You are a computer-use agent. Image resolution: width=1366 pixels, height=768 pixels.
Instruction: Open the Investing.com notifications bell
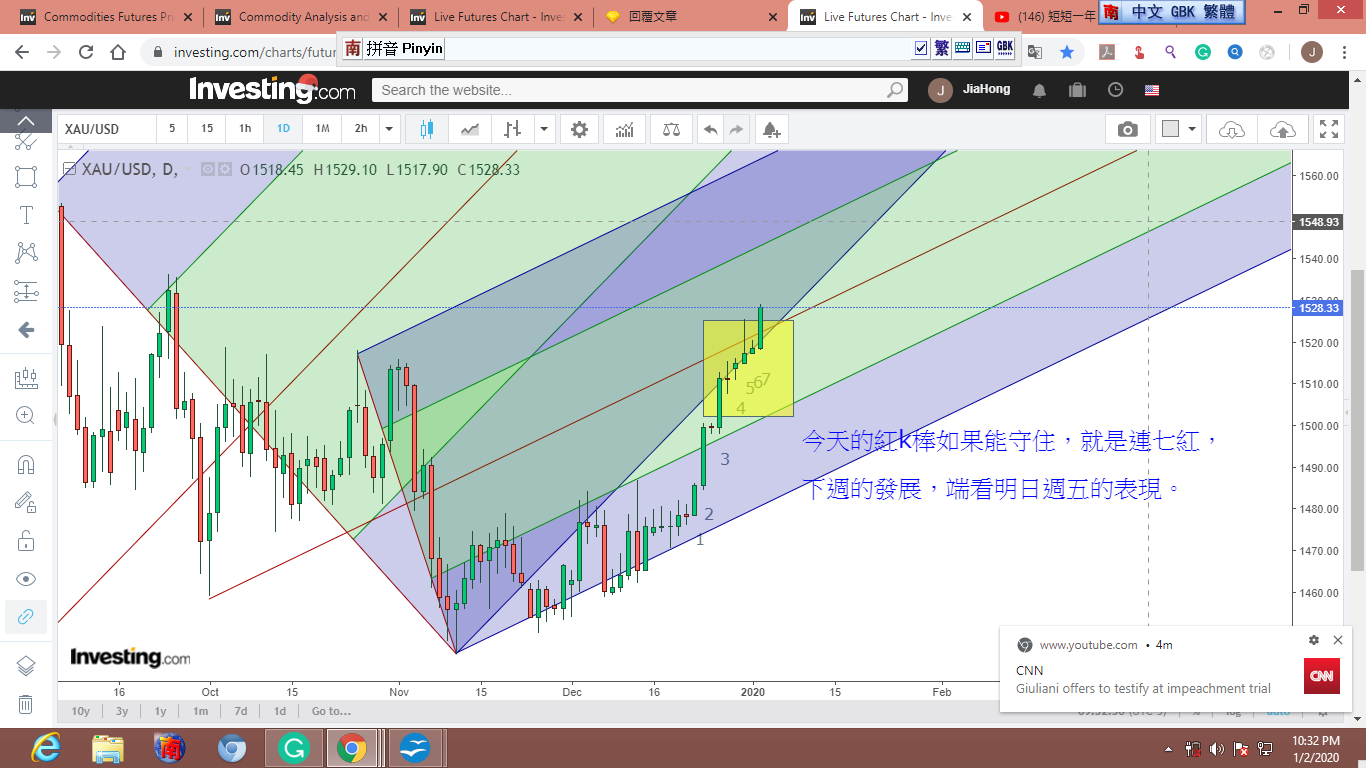[x=1039, y=90]
